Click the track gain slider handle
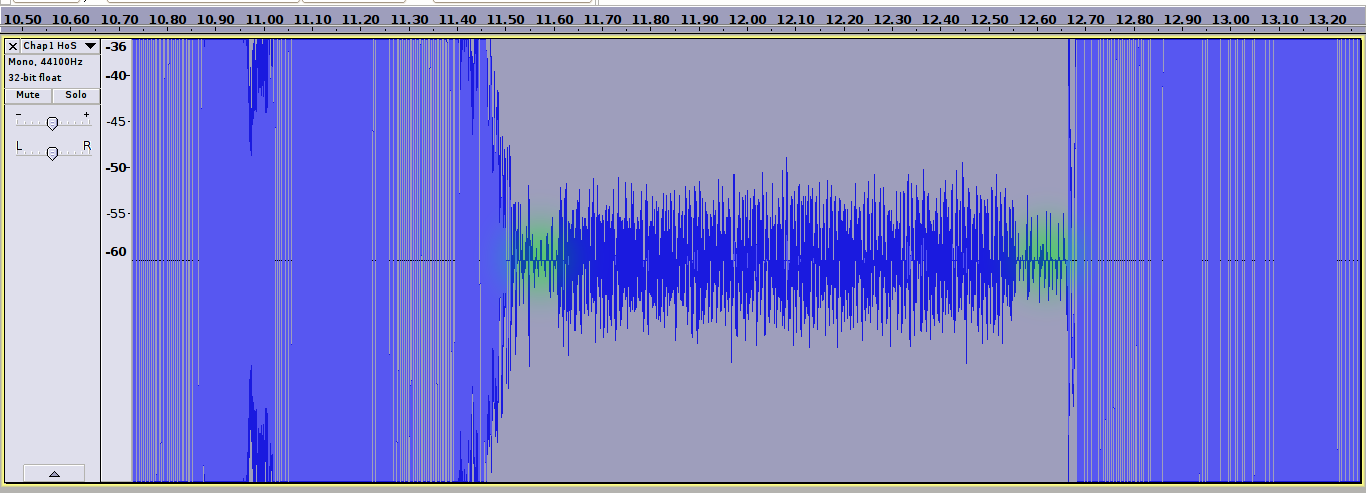Viewport: 1366px width, 493px height. 52,123
